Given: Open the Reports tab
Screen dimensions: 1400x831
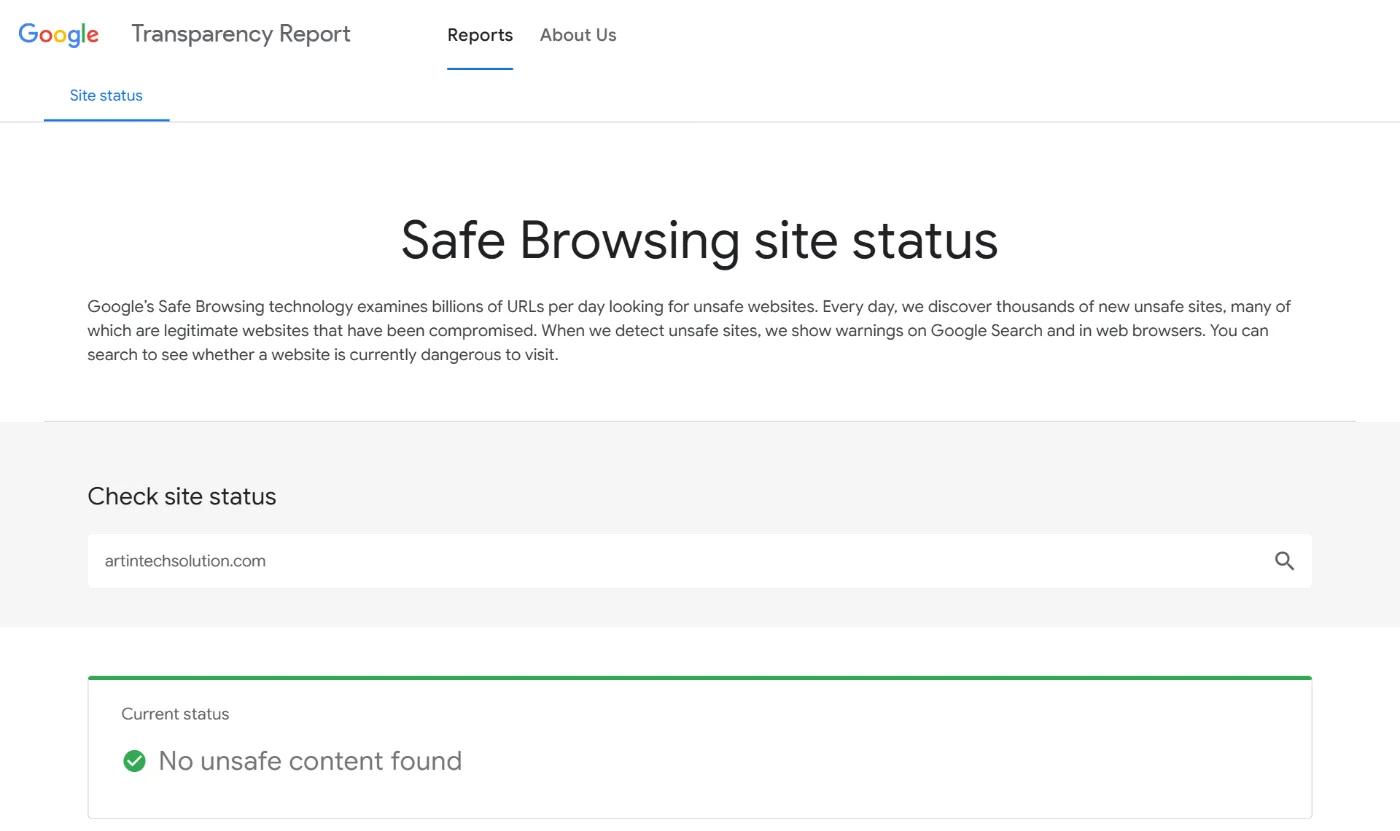Looking at the screenshot, I should click(x=480, y=35).
